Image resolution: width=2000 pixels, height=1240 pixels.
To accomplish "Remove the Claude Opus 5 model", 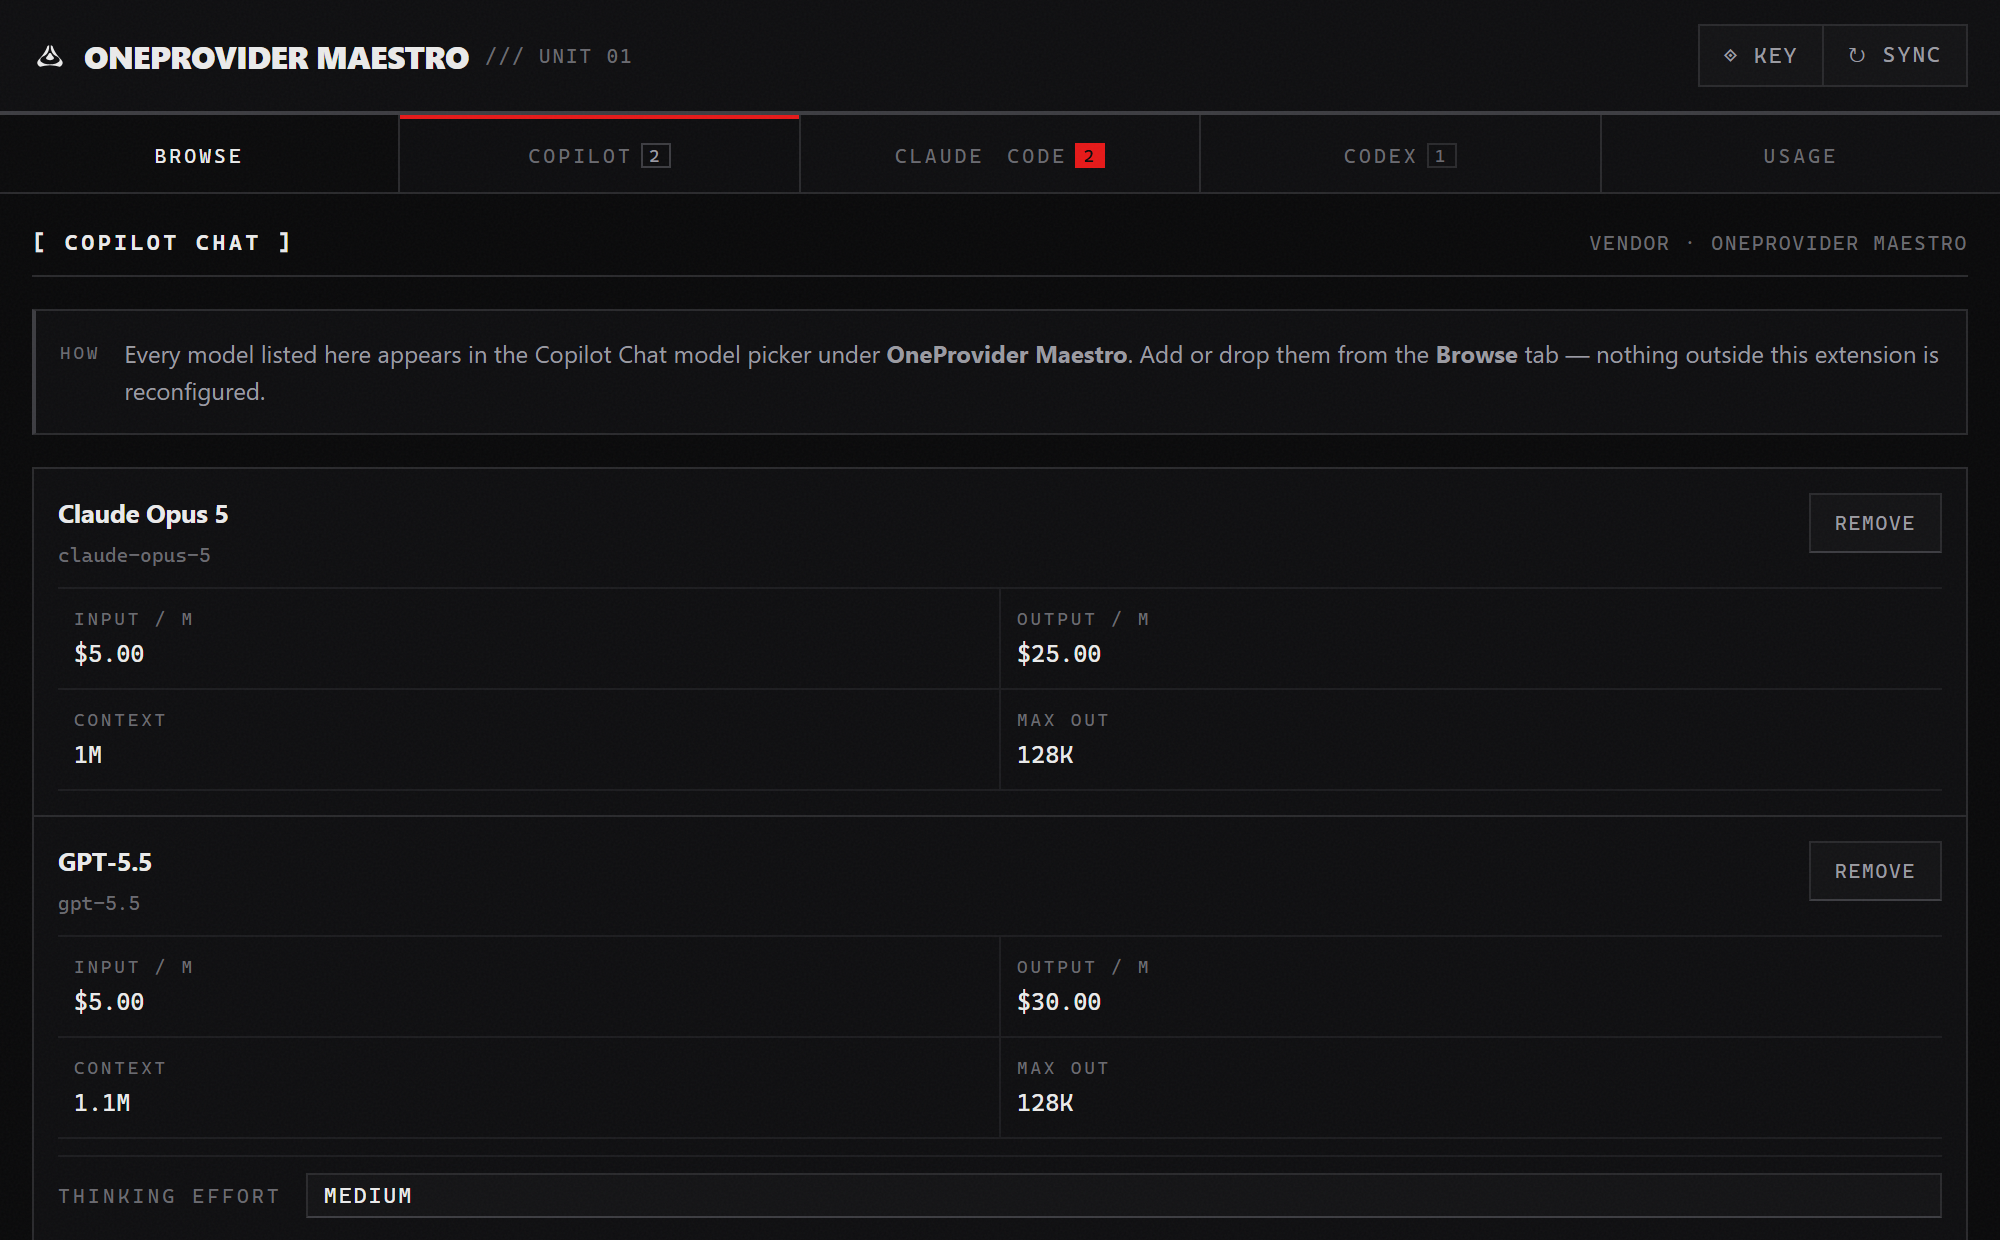I will 1875,523.
